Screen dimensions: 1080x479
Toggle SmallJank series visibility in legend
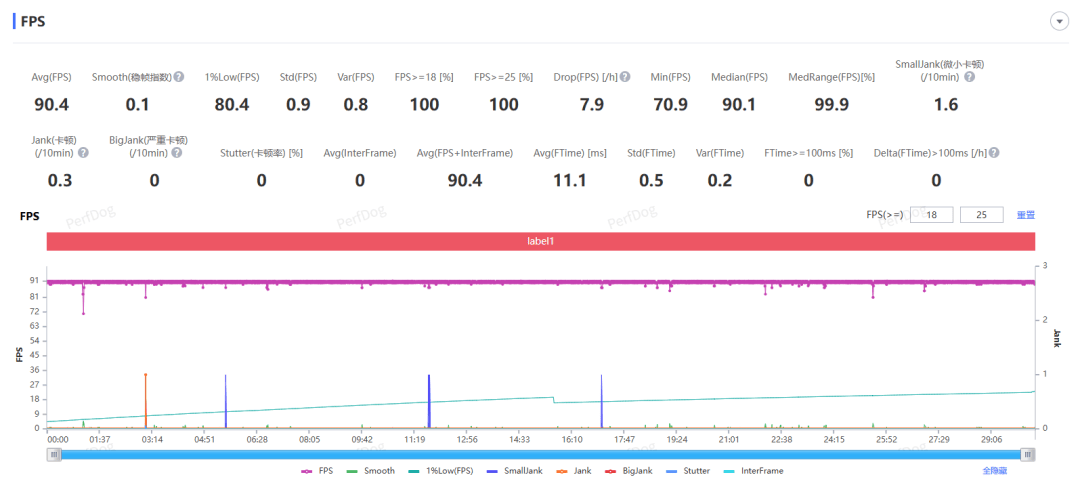tap(515, 470)
